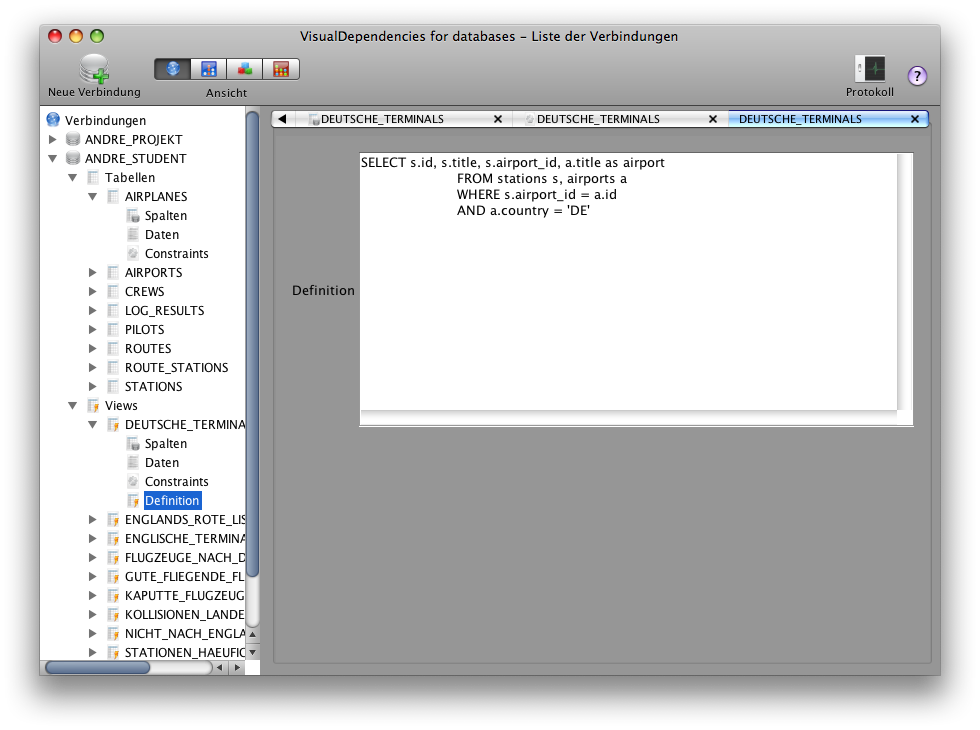Screen dimensions: 980x730
Task: Expand the CREWS table node
Action: 92,291
